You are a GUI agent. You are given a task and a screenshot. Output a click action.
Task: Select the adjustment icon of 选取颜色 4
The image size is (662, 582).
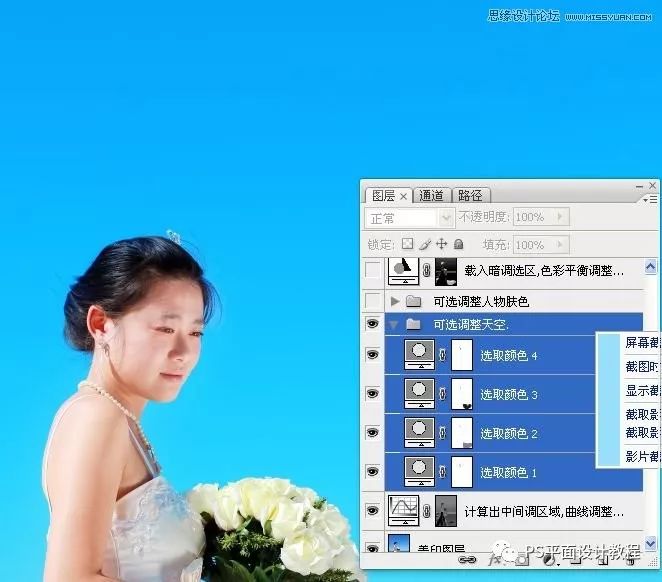[419, 355]
